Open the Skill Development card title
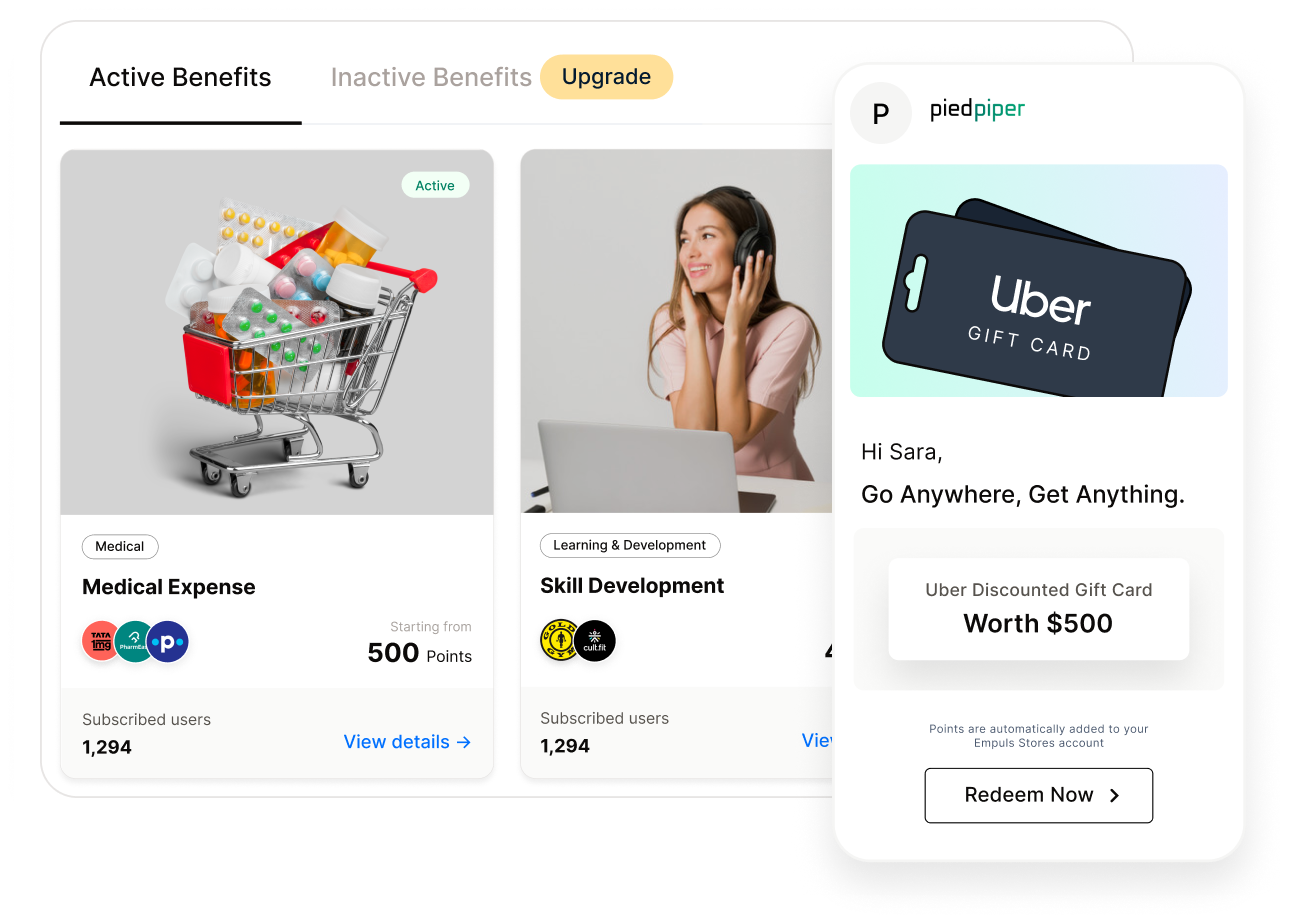 pyautogui.click(x=632, y=586)
